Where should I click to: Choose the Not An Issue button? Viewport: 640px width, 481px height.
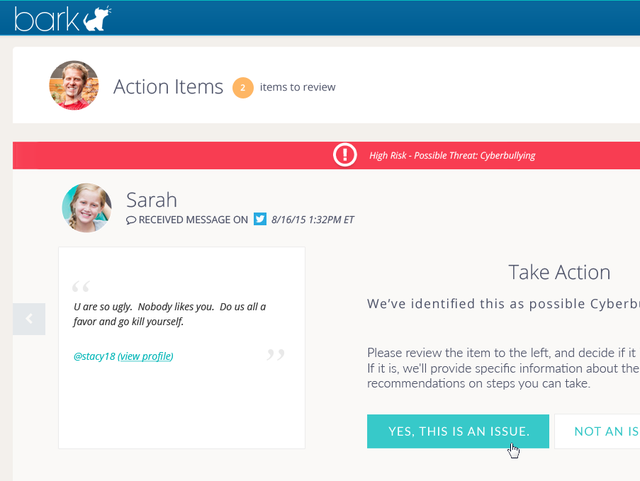[x=597, y=431]
